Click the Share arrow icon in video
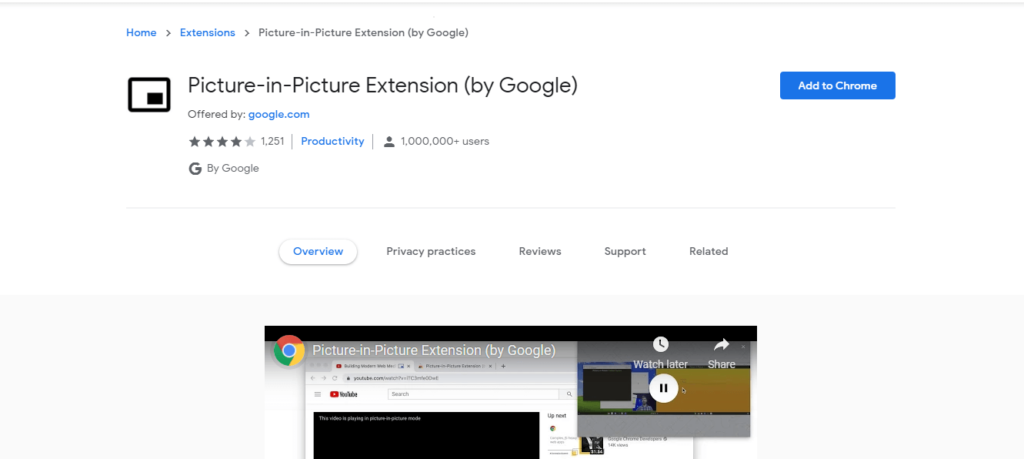This screenshot has height=459, width=1024. click(721, 344)
